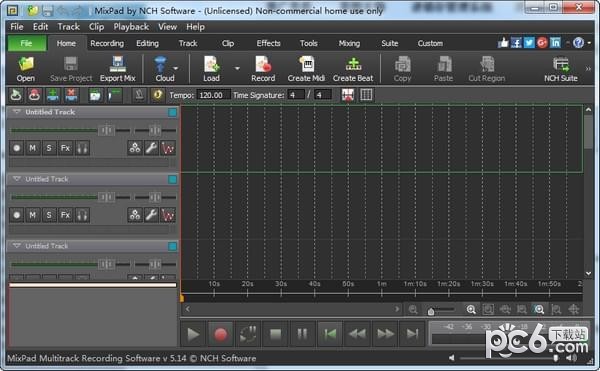Click the blue help question mark icon

coord(579,43)
